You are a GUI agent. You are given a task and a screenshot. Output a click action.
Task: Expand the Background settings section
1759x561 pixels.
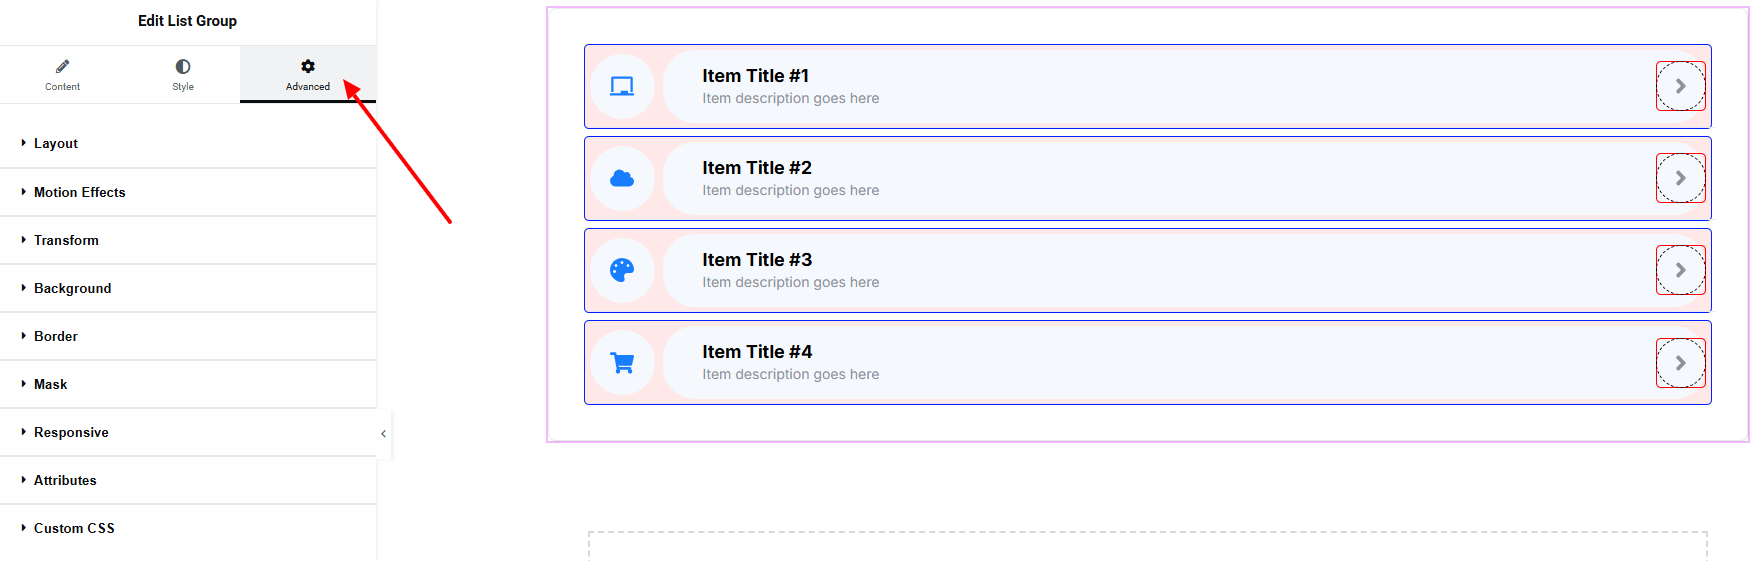72,288
